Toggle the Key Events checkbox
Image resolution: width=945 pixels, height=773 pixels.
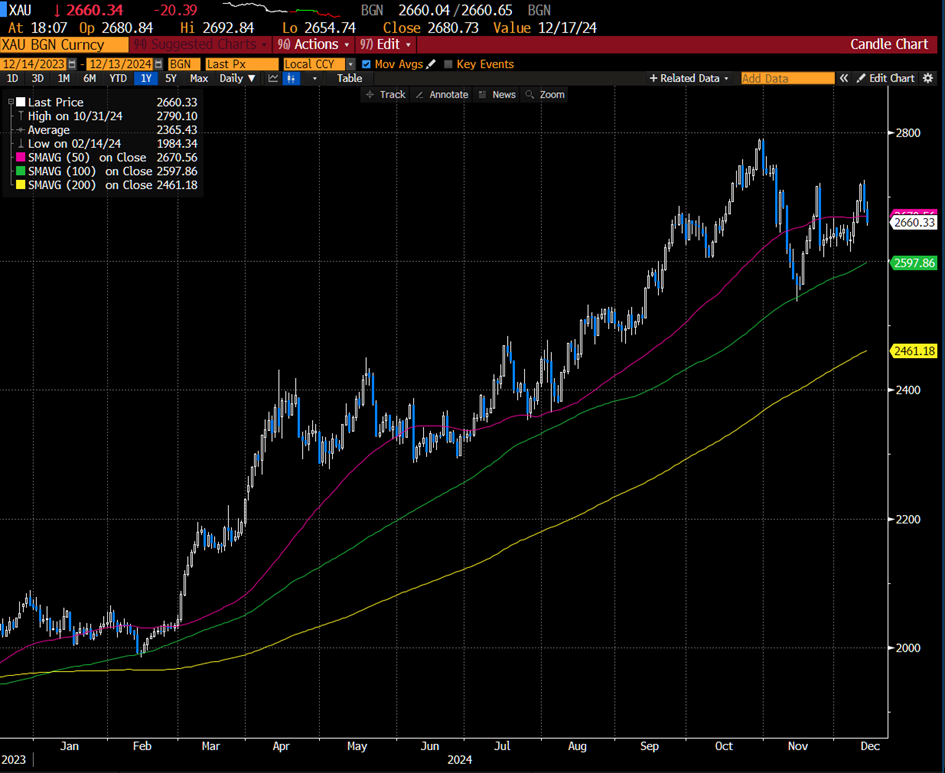tap(448, 64)
